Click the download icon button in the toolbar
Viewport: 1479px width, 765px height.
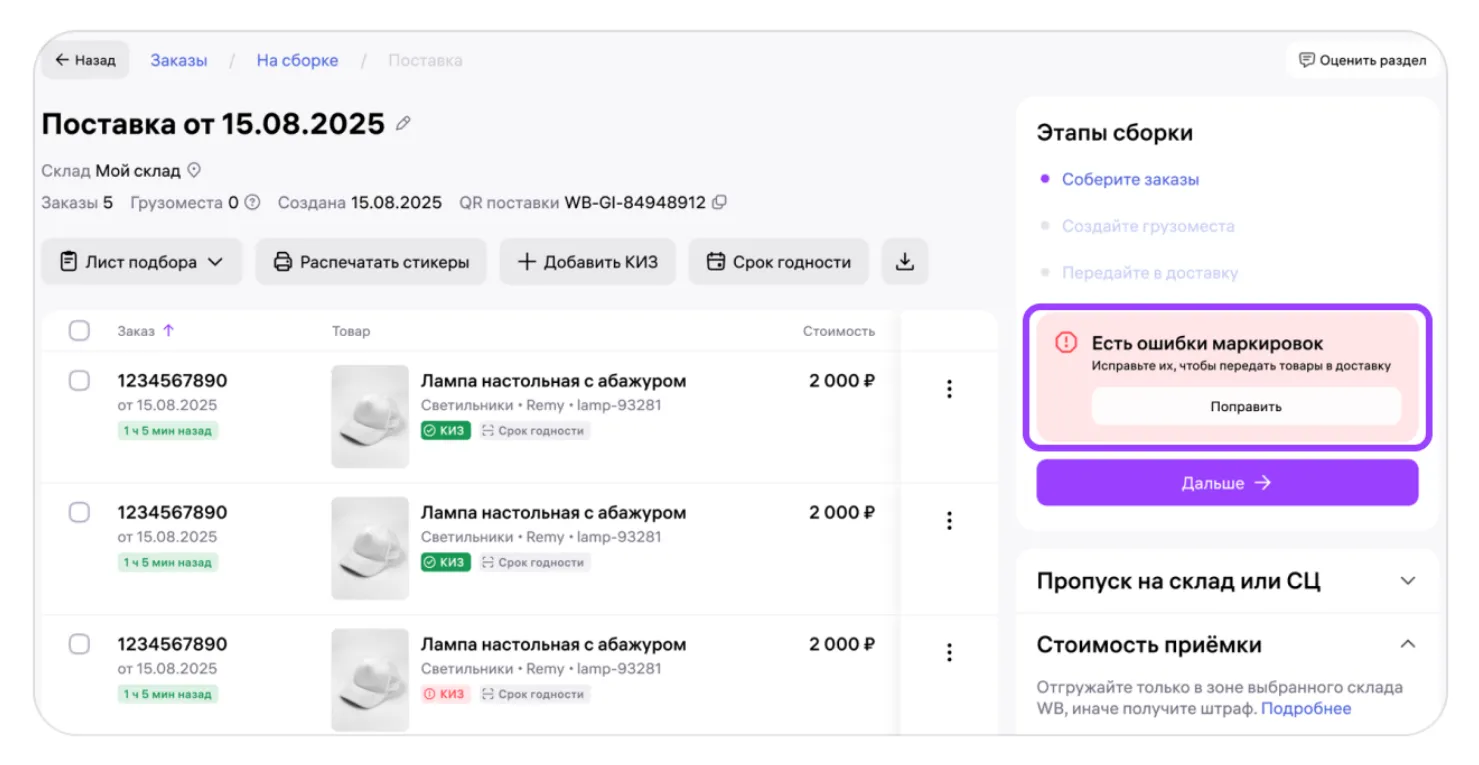click(x=904, y=262)
